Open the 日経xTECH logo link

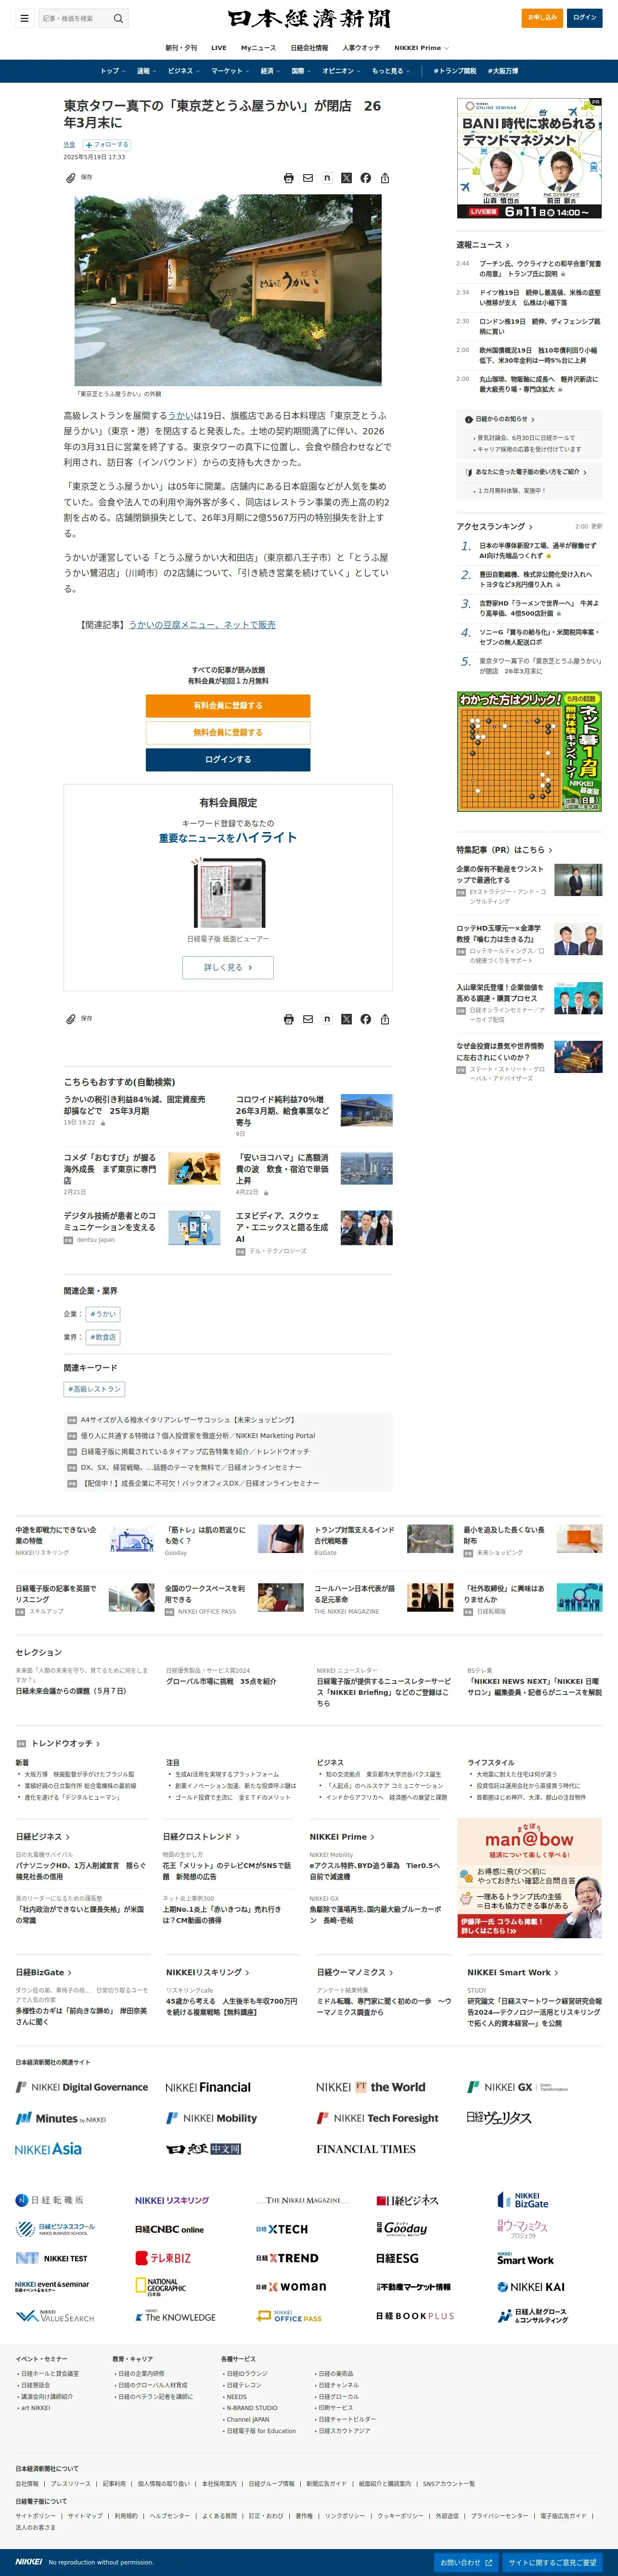click(x=282, y=2229)
